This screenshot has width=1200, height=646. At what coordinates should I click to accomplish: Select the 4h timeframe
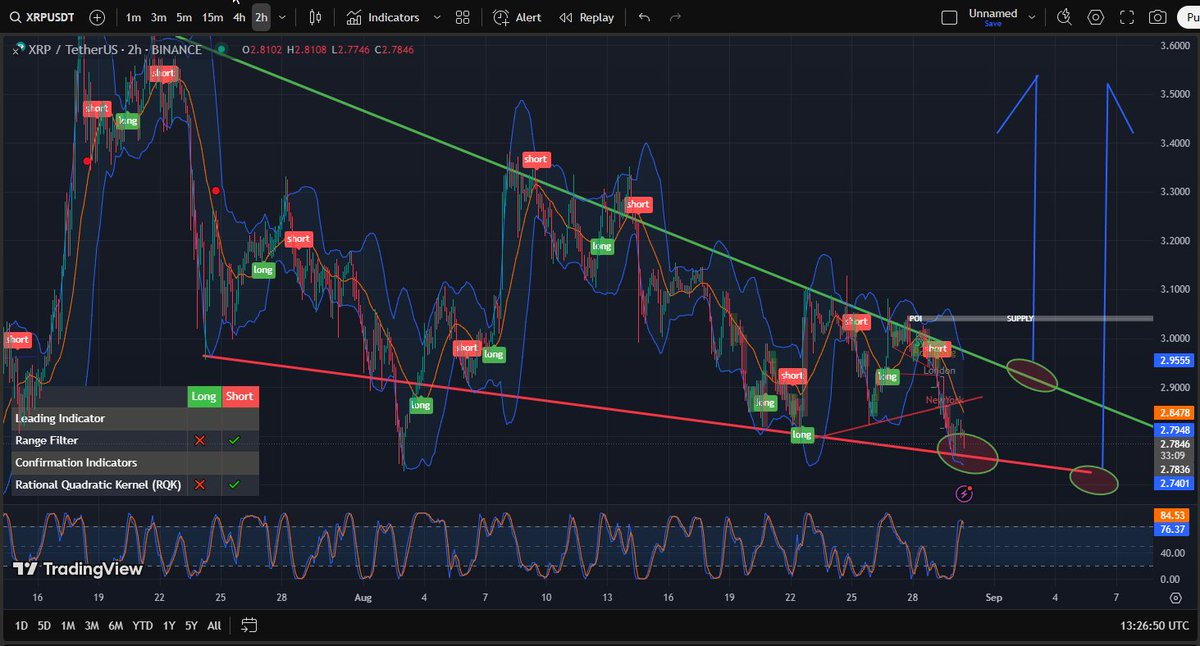point(239,17)
